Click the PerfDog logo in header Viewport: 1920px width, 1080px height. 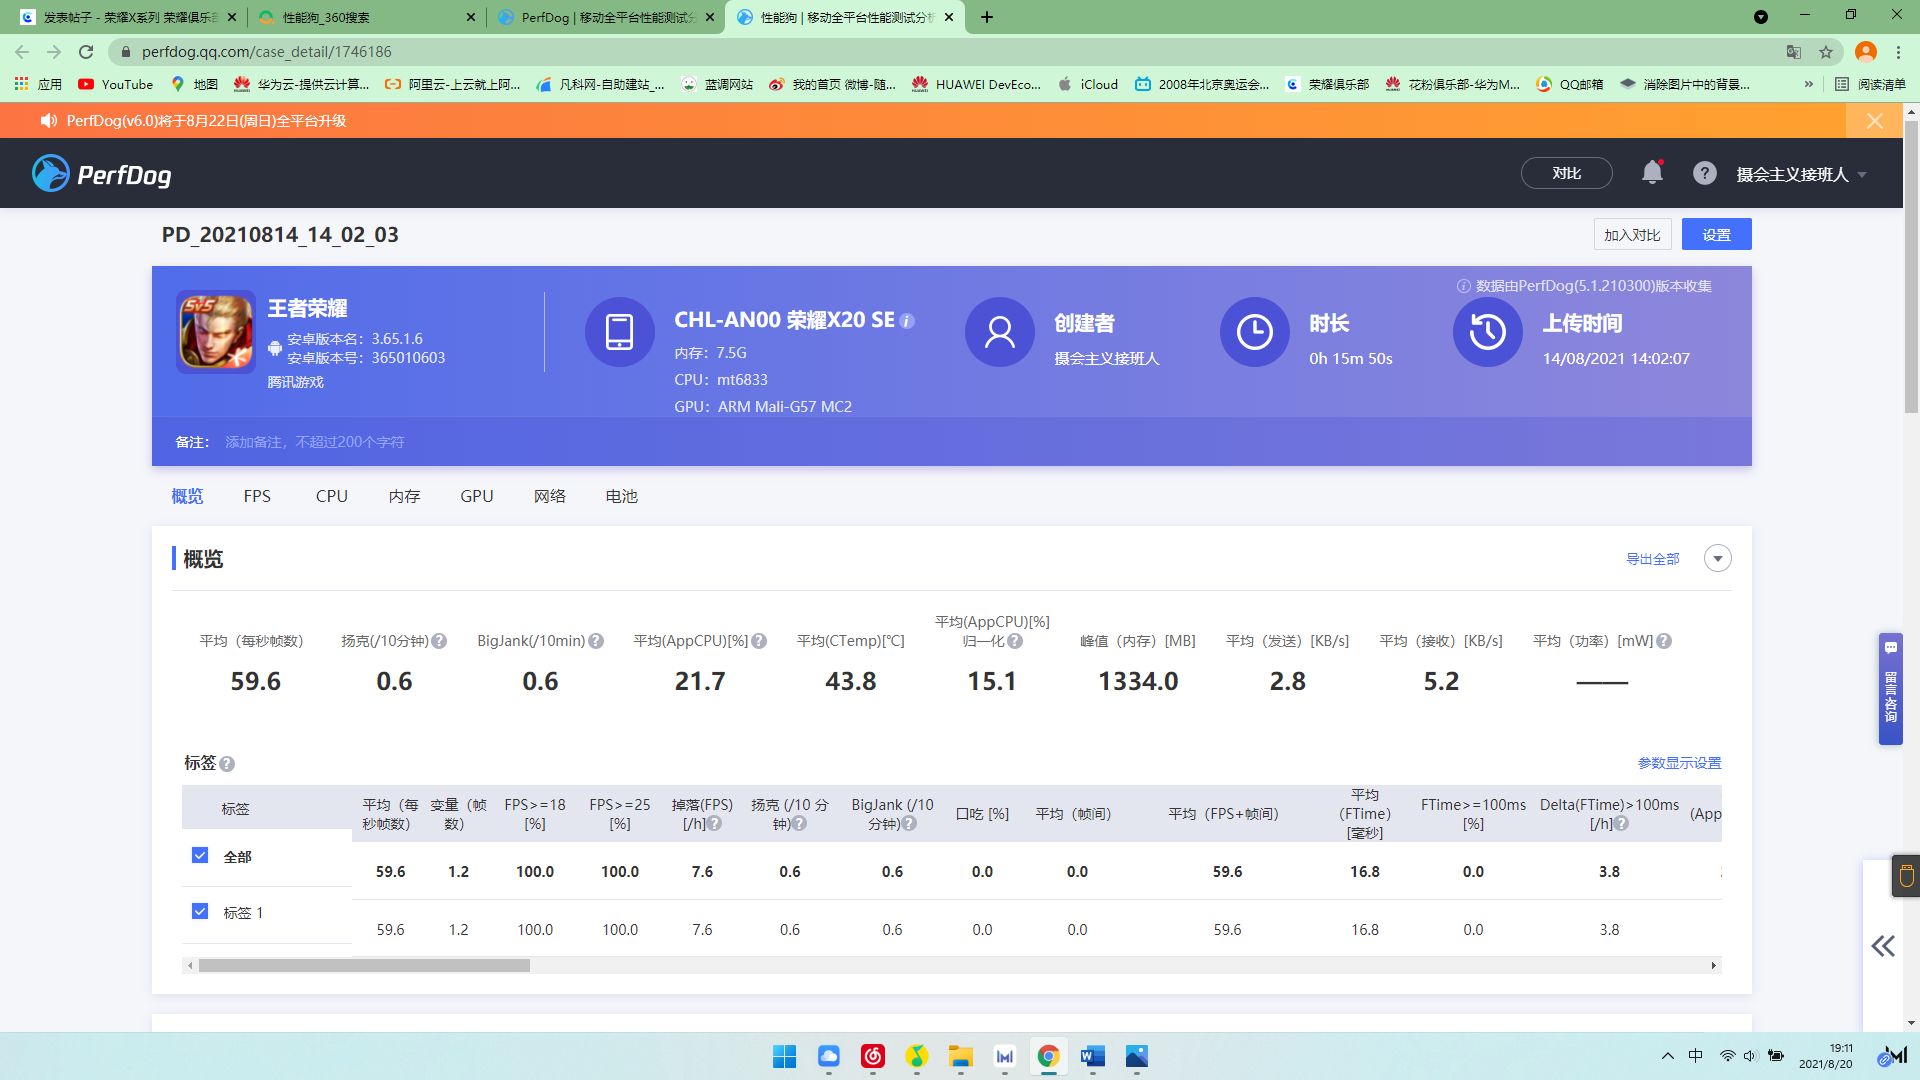(x=101, y=174)
